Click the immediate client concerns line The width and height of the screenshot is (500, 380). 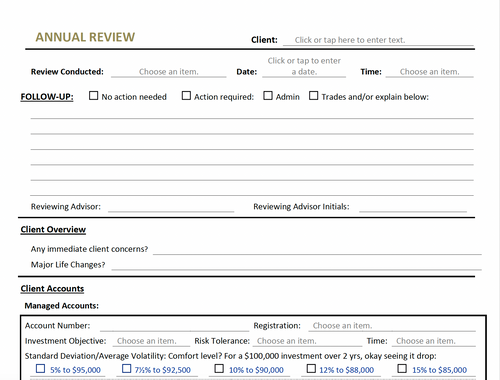coord(317,249)
